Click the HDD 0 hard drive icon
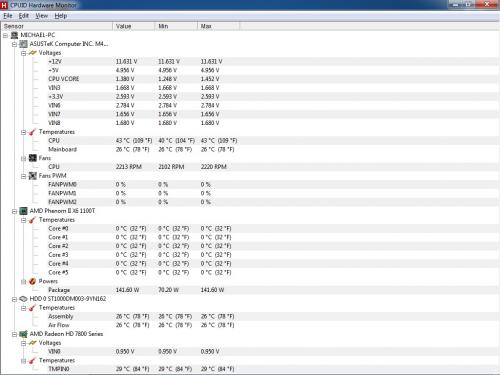Screen dimensions: 500x375 pos(23,299)
